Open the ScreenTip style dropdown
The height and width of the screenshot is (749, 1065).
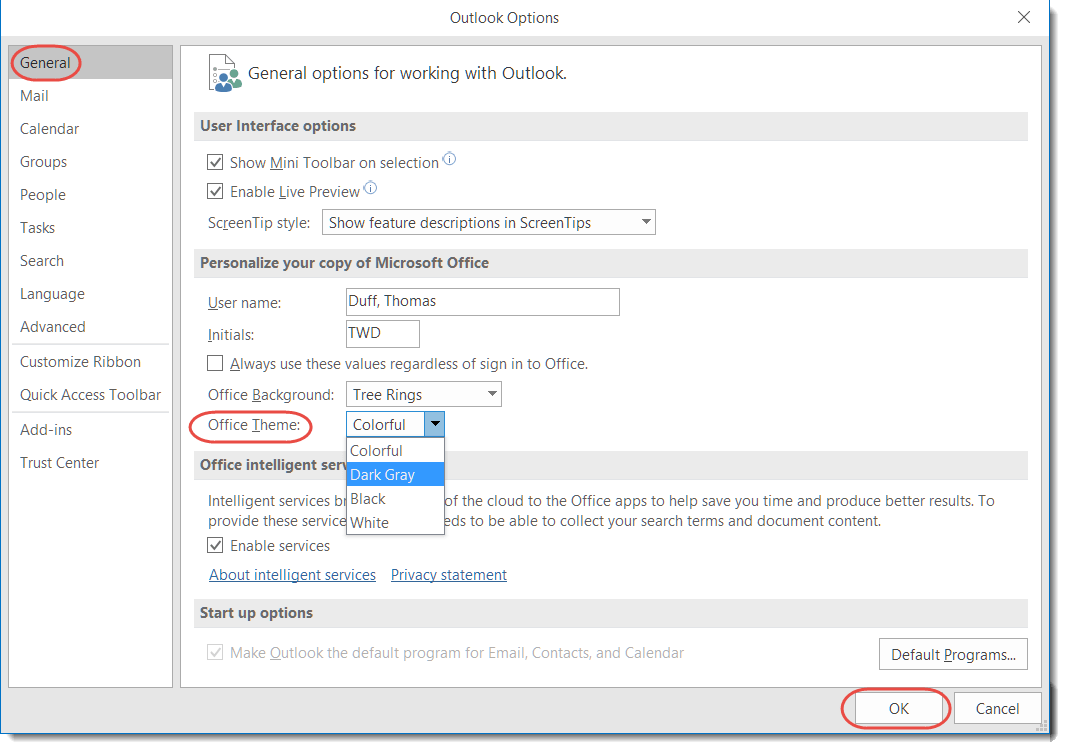[x=645, y=221]
